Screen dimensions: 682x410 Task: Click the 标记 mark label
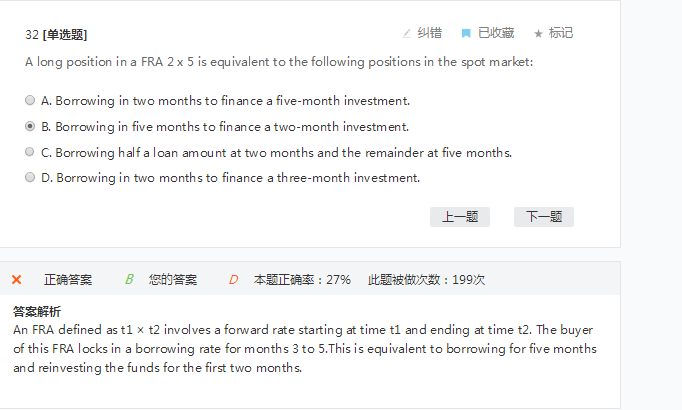point(561,33)
